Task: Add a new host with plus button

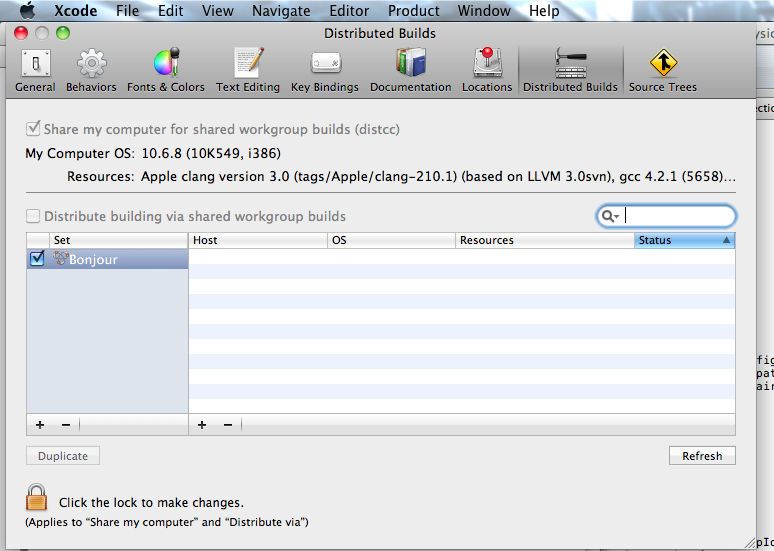Action: point(202,425)
